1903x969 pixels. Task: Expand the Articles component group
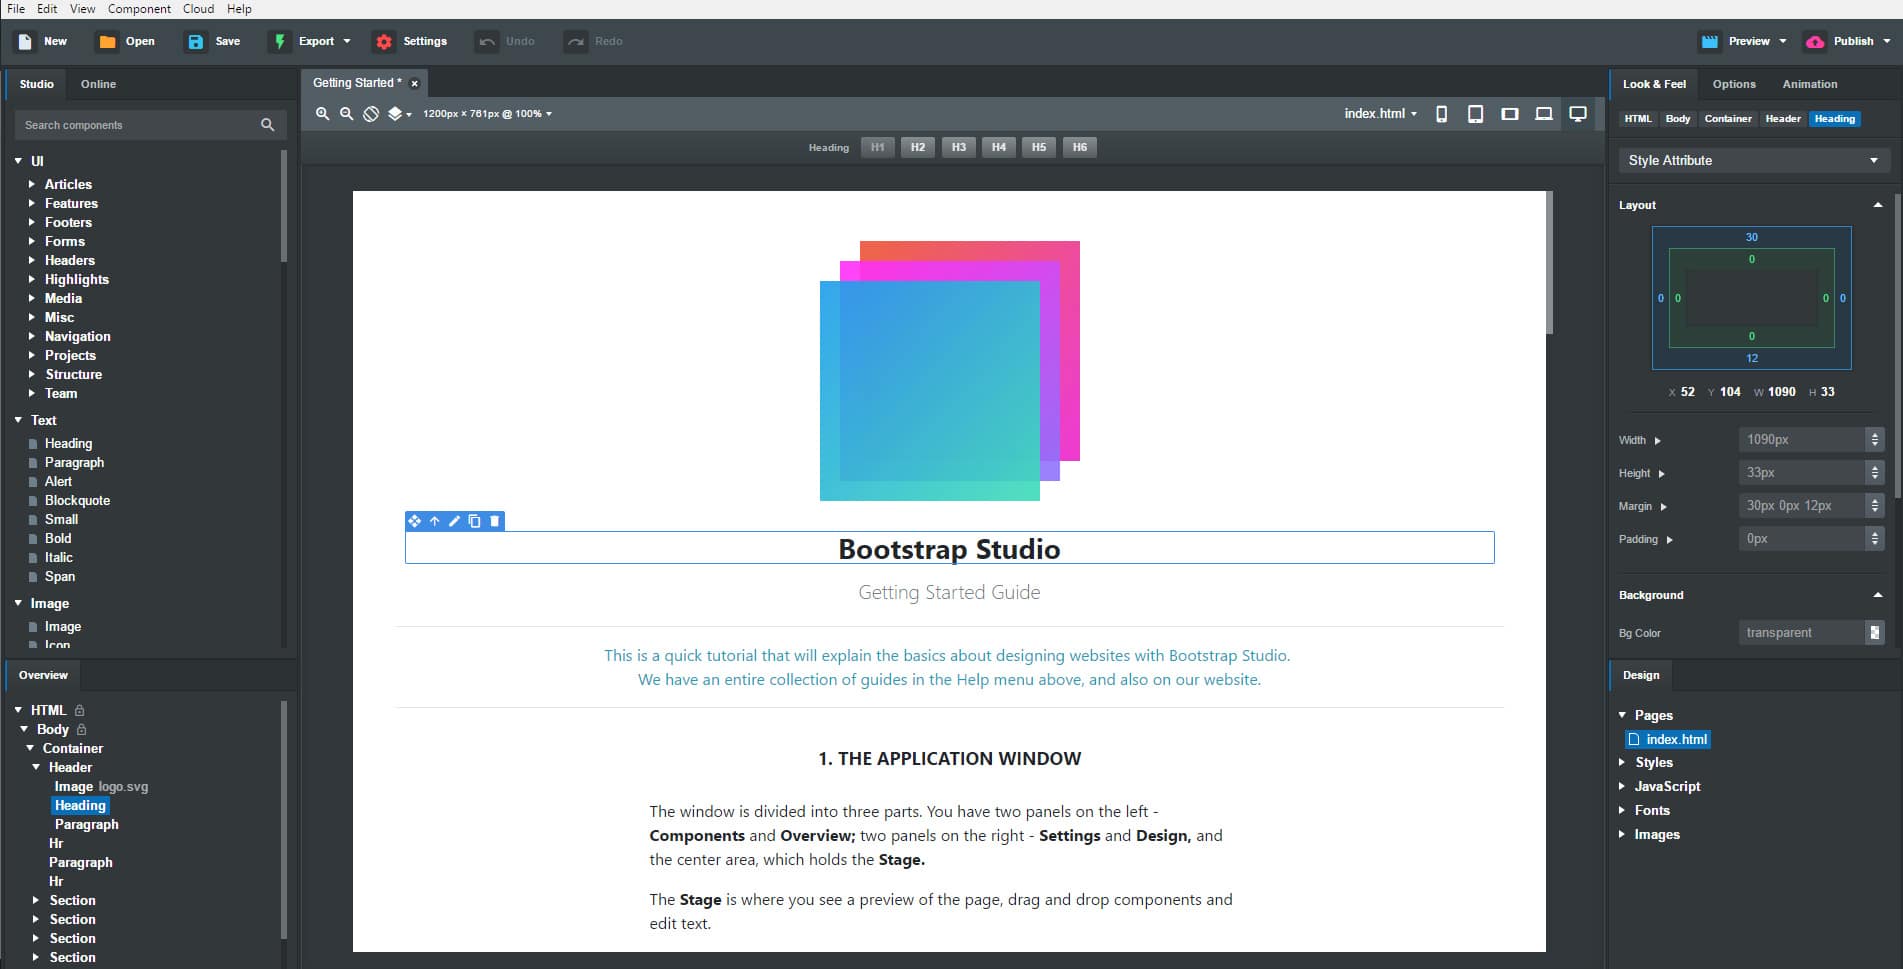32,184
